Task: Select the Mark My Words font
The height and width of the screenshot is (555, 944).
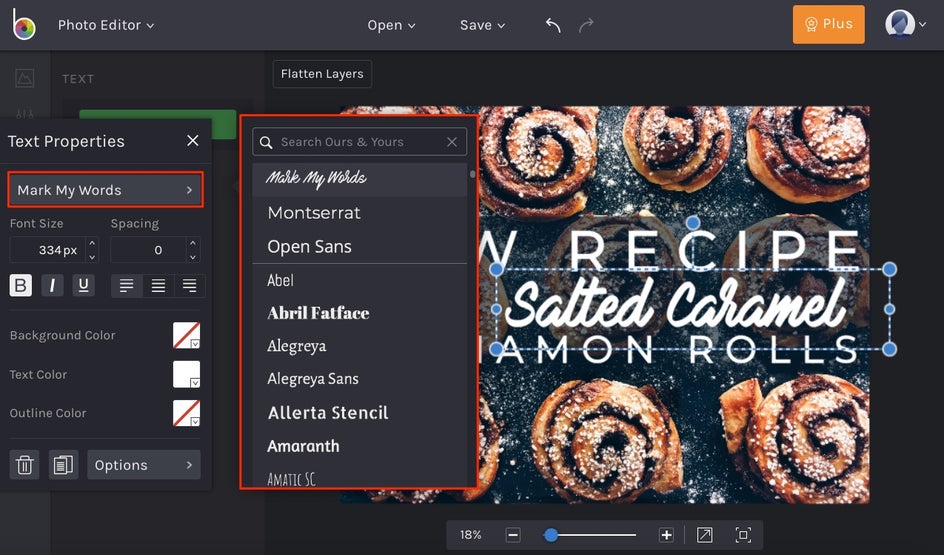Action: (359, 179)
